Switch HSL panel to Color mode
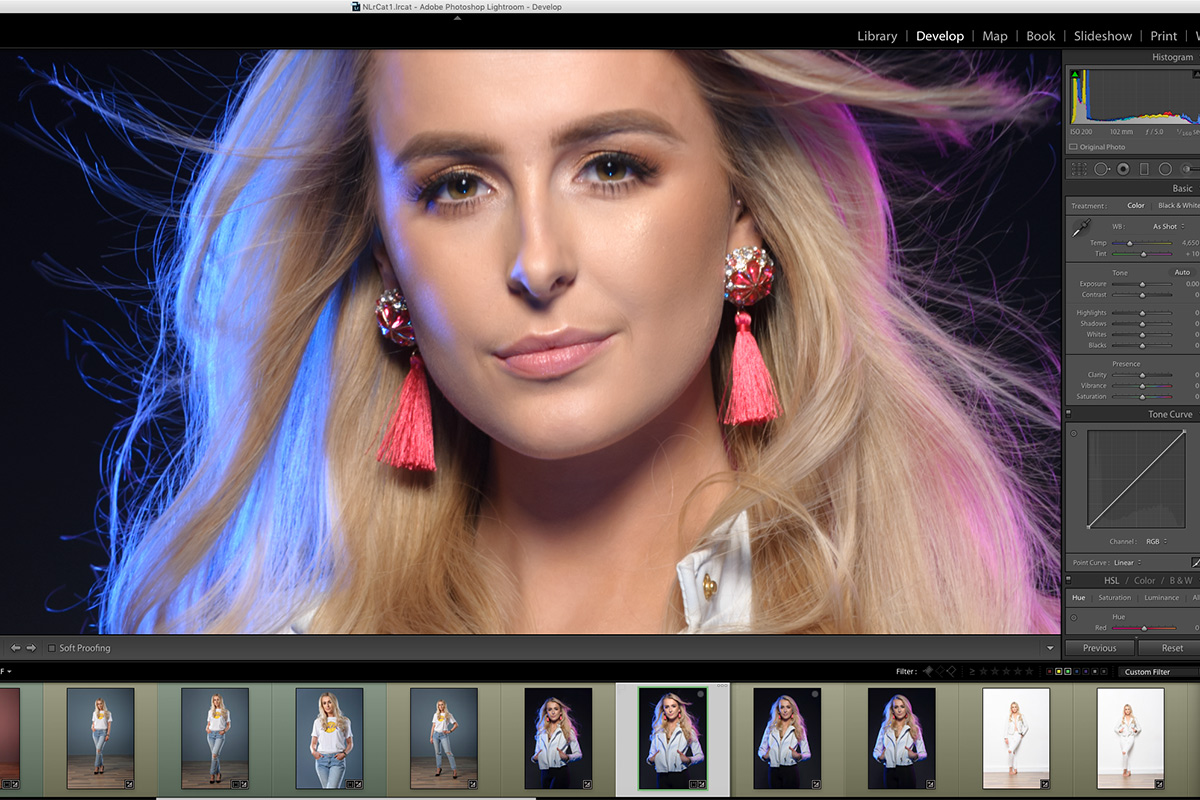This screenshot has height=800, width=1200. pos(1145,580)
